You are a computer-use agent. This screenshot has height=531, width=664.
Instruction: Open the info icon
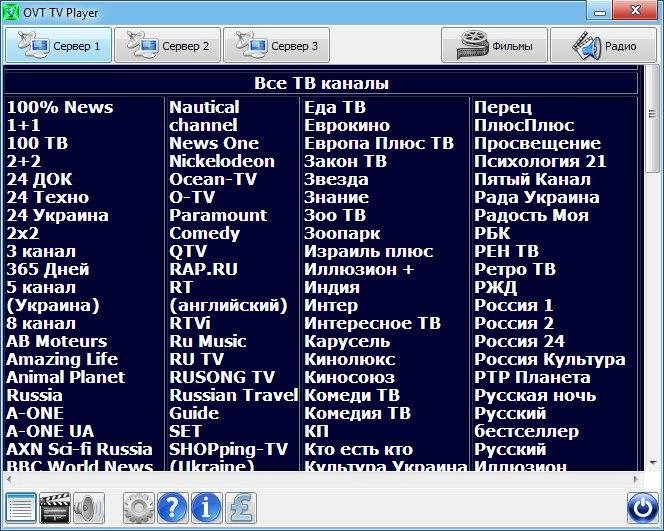click(206, 507)
